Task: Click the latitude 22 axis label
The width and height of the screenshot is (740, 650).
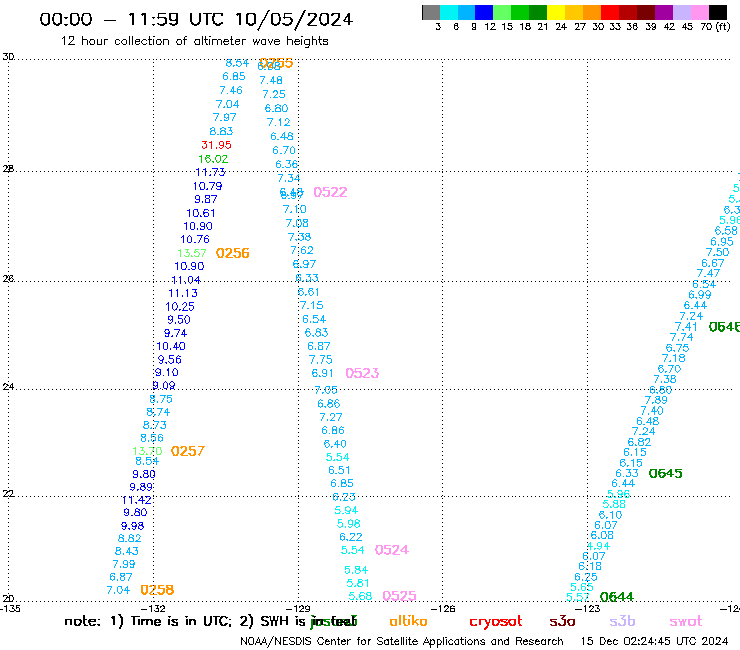Action: coord(8,494)
